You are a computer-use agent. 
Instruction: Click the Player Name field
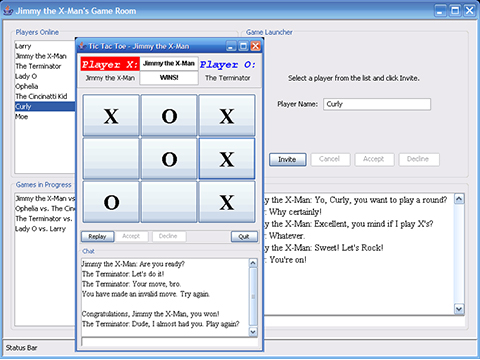[x=377, y=104]
